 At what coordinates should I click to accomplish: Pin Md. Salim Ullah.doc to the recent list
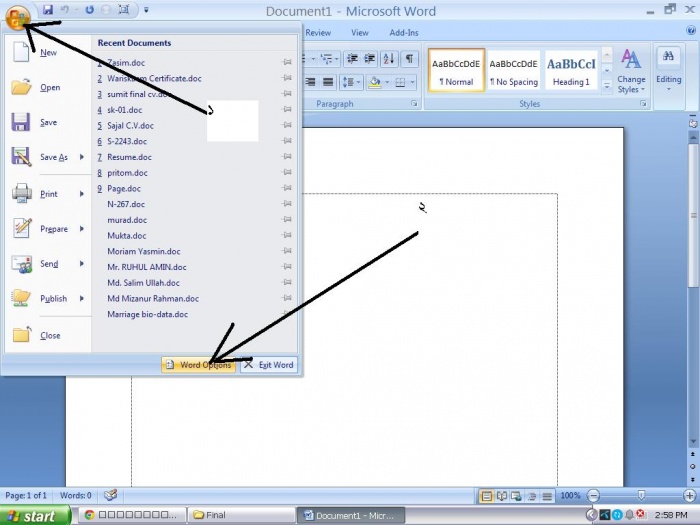(287, 282)
